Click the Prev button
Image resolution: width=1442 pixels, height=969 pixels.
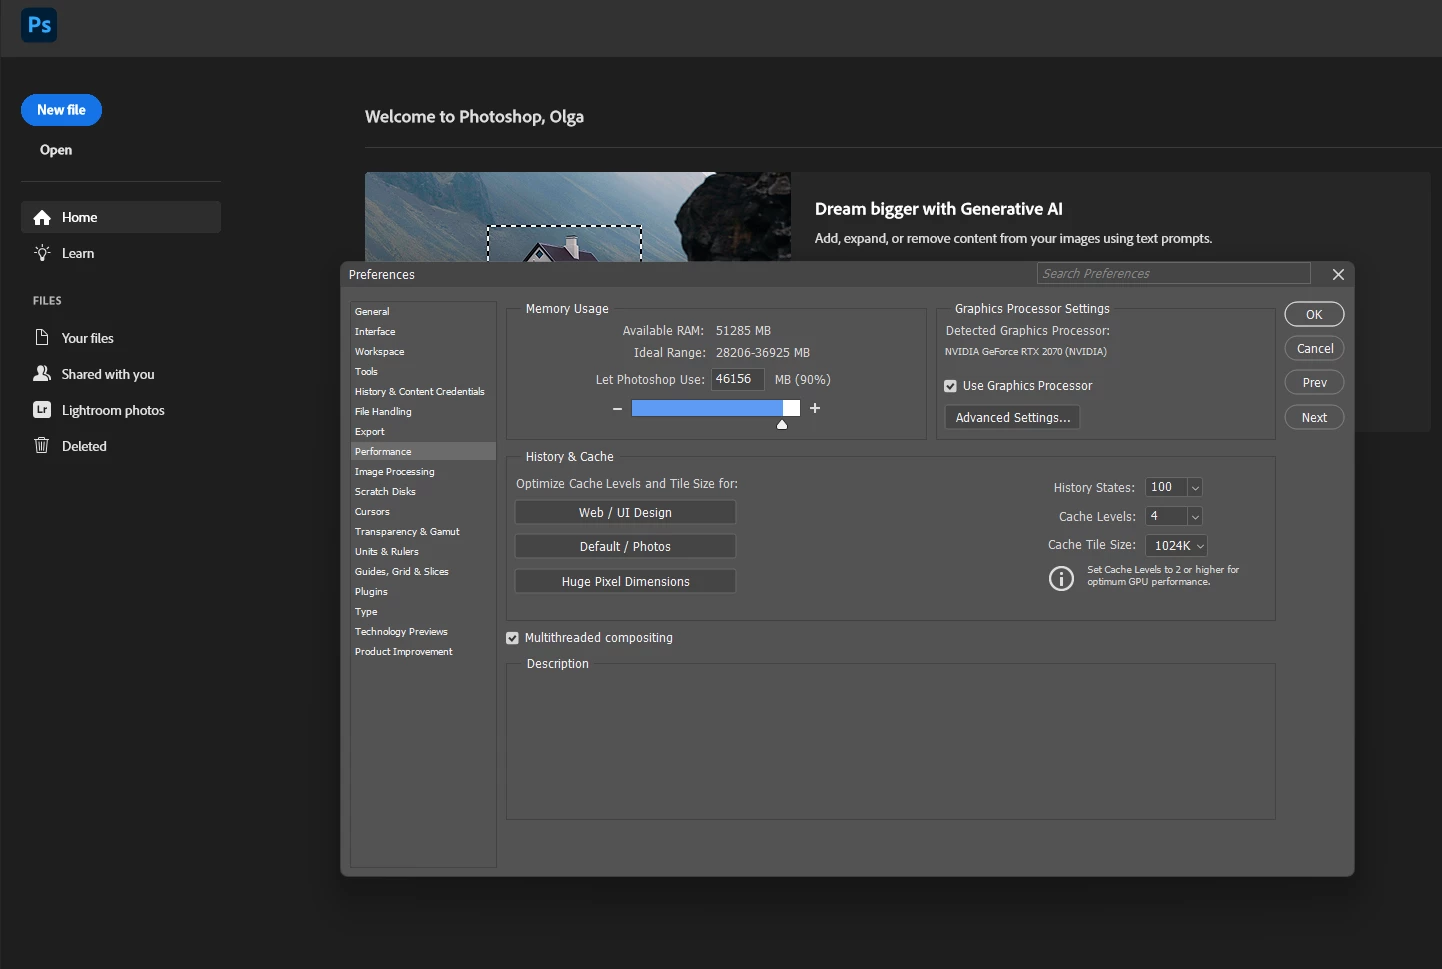tap(1314, 383)
